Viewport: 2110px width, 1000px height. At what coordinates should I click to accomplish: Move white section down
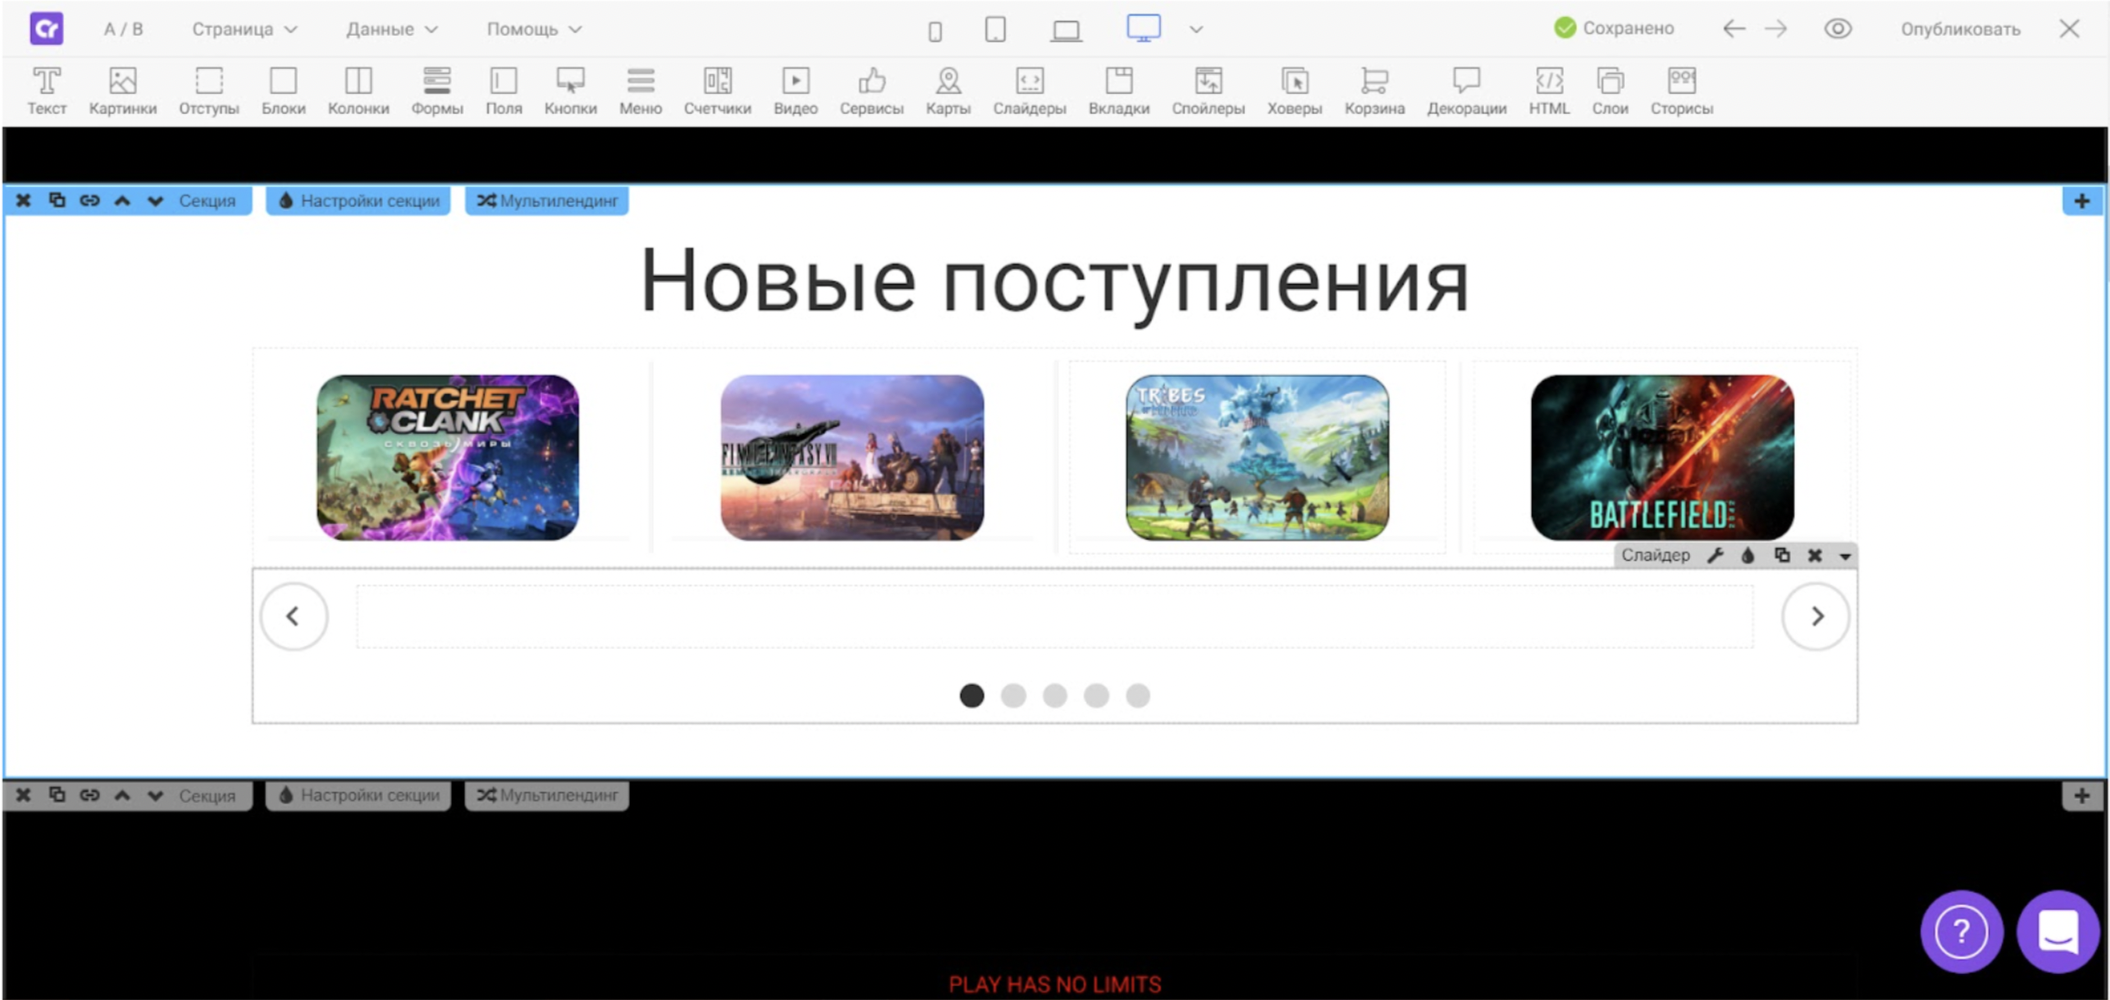[155, 200]
